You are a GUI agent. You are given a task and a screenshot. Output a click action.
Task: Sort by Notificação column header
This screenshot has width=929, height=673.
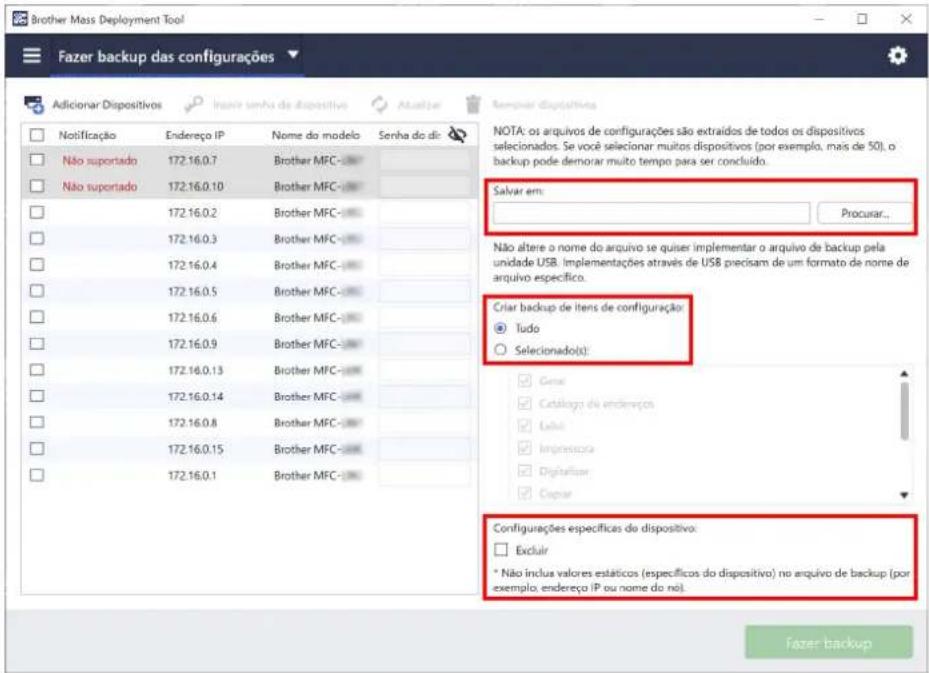pos(87,135)
